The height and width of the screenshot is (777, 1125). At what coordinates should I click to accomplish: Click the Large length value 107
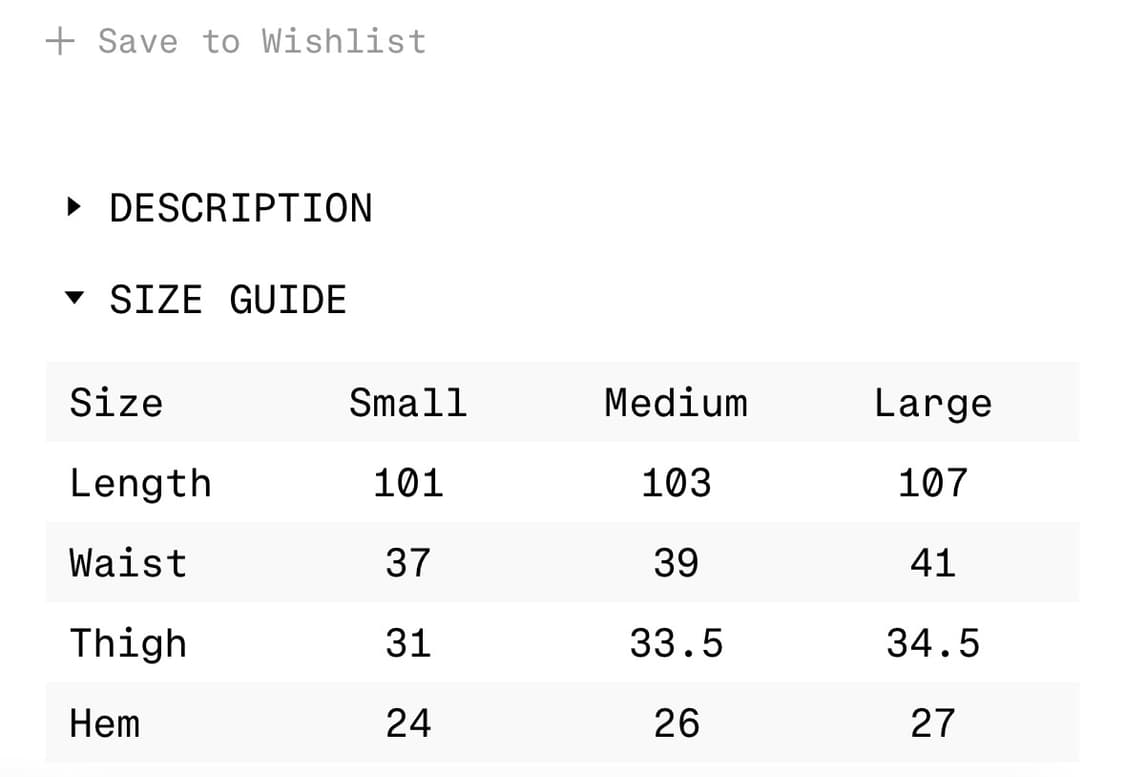pos(933,483)
